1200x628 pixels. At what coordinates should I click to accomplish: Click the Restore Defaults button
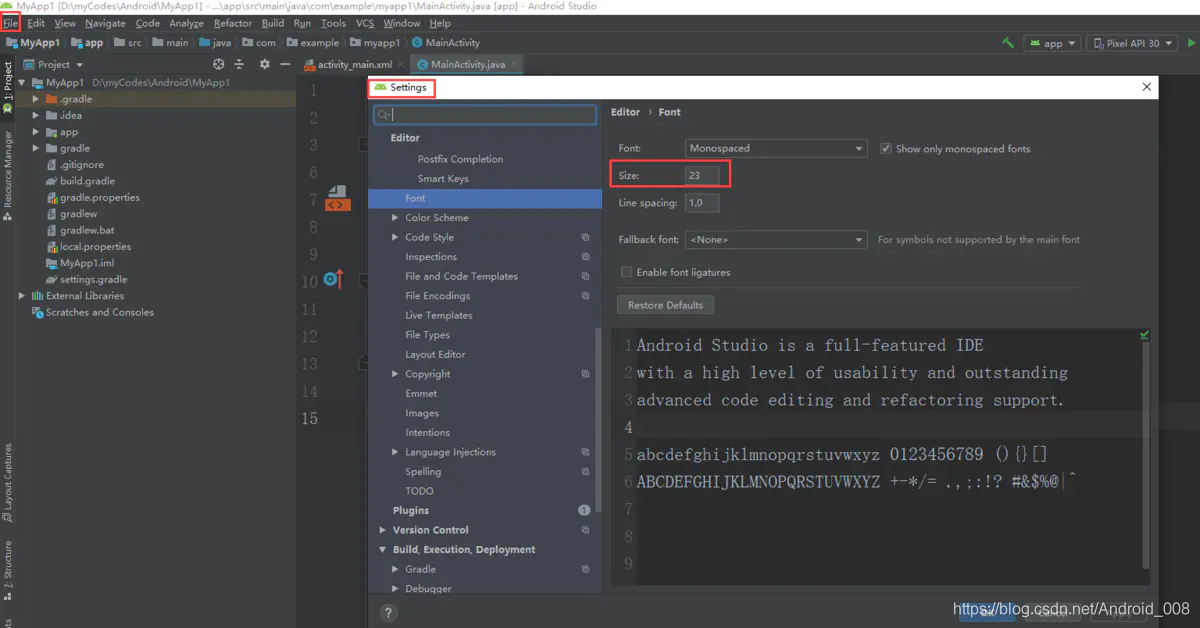click(x=666, y=305)
